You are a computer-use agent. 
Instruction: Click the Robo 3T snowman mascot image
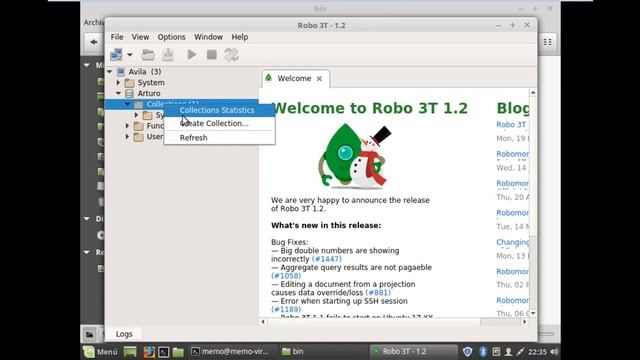point(354,156)
